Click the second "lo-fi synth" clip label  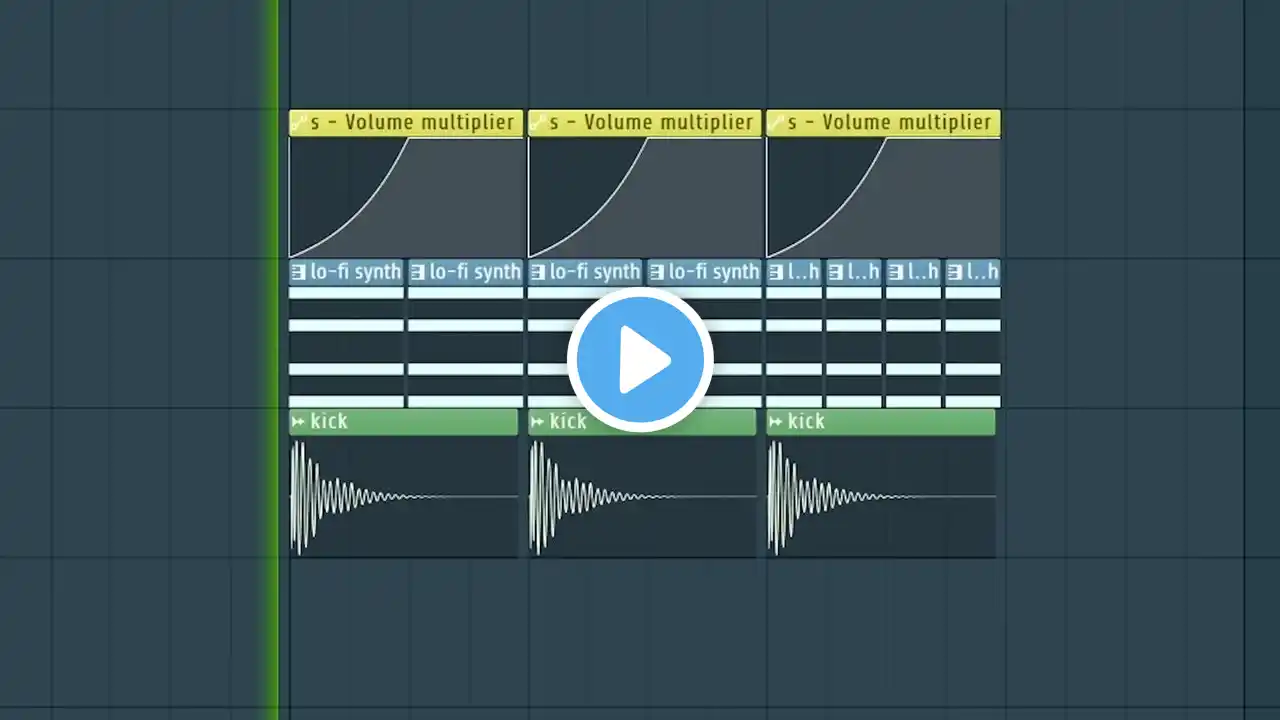click(475, 272)
